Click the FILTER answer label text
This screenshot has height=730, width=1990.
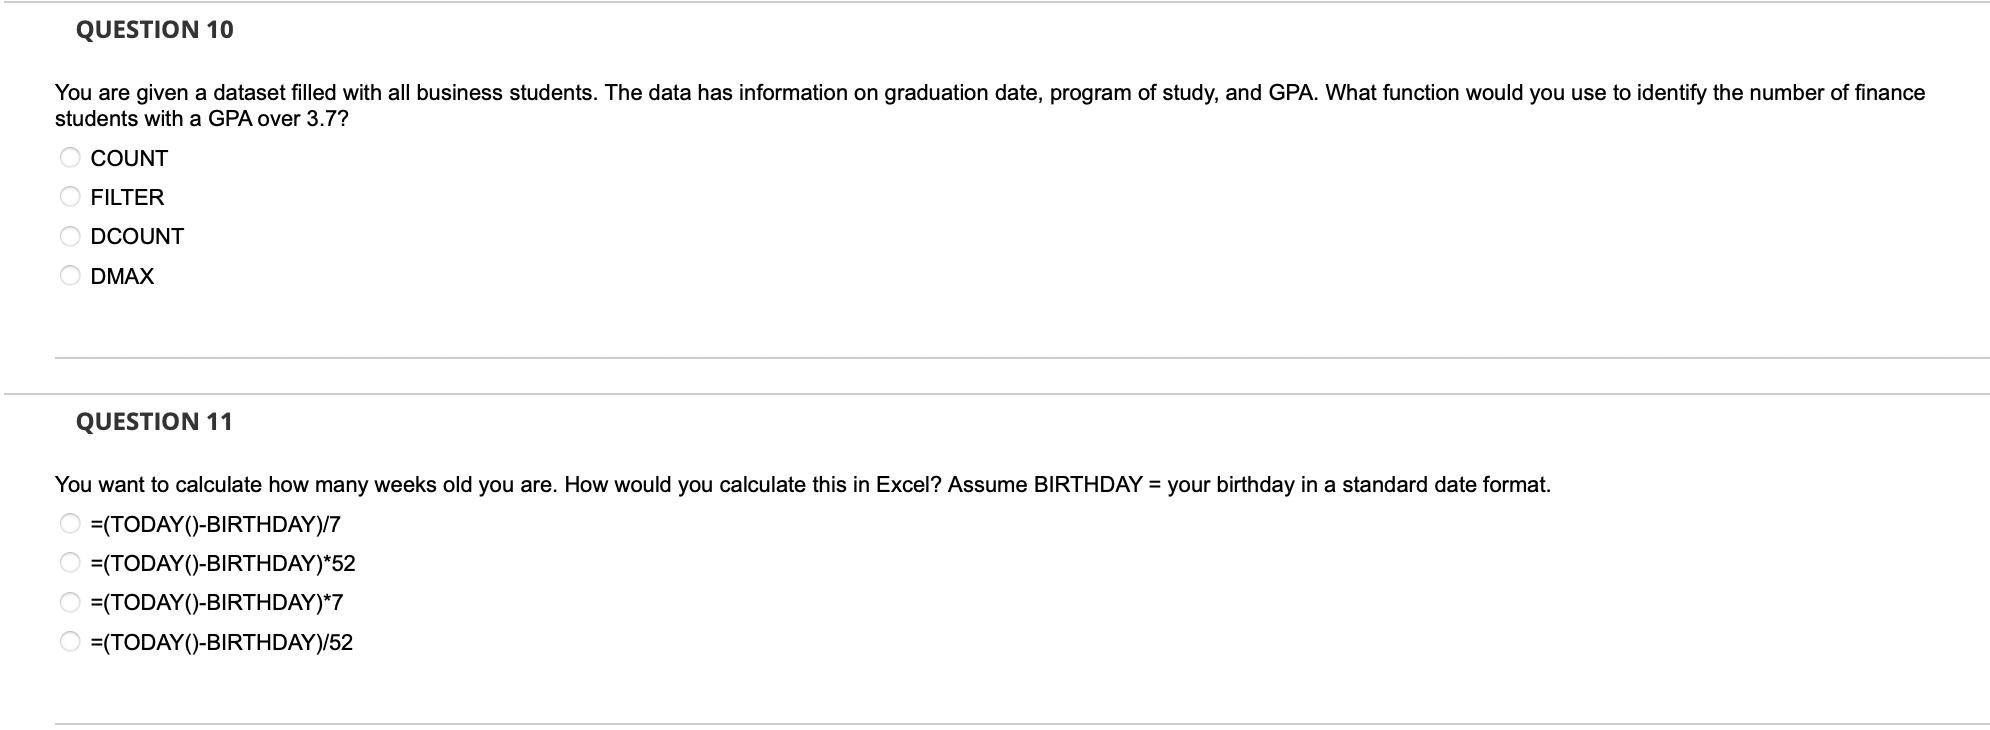(x=127, y=198)
